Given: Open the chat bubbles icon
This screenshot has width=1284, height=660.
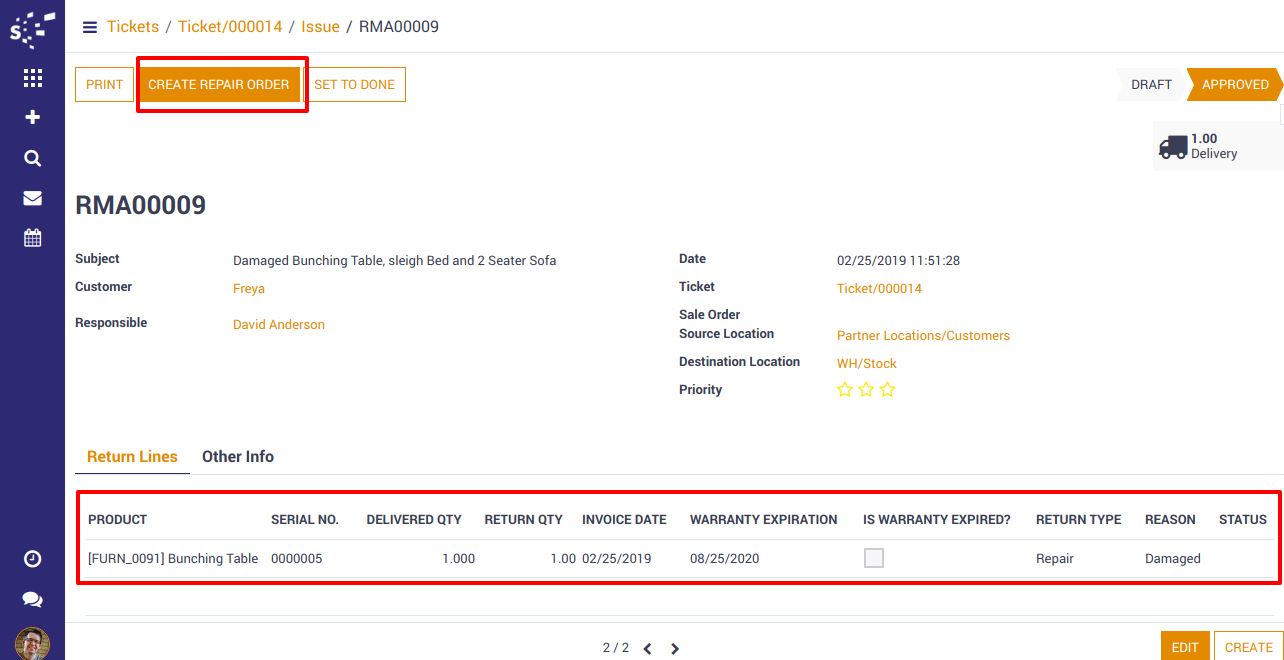Looking at the screenshot, I should [x=32, y=599].
